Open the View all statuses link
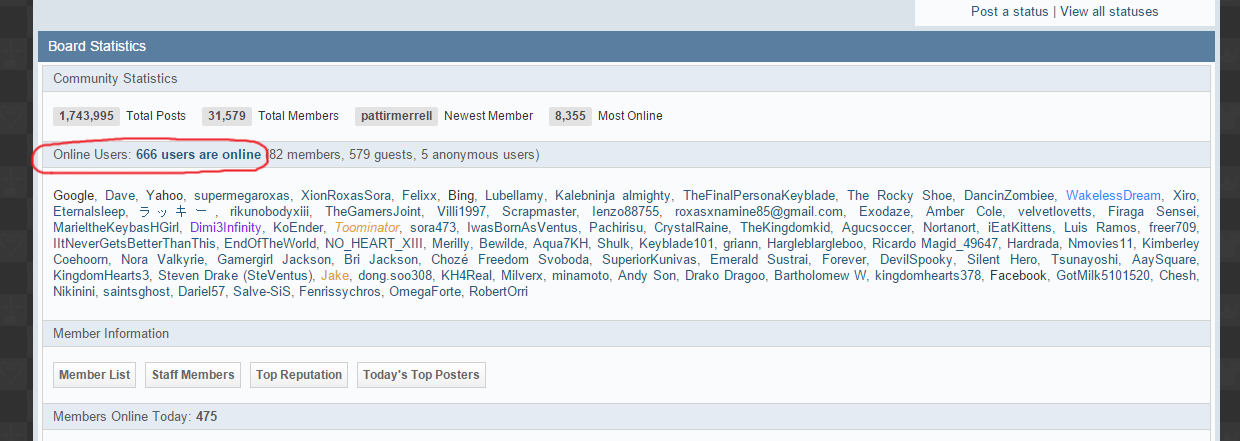1240x441 pixels. [x=1109, y=12]
